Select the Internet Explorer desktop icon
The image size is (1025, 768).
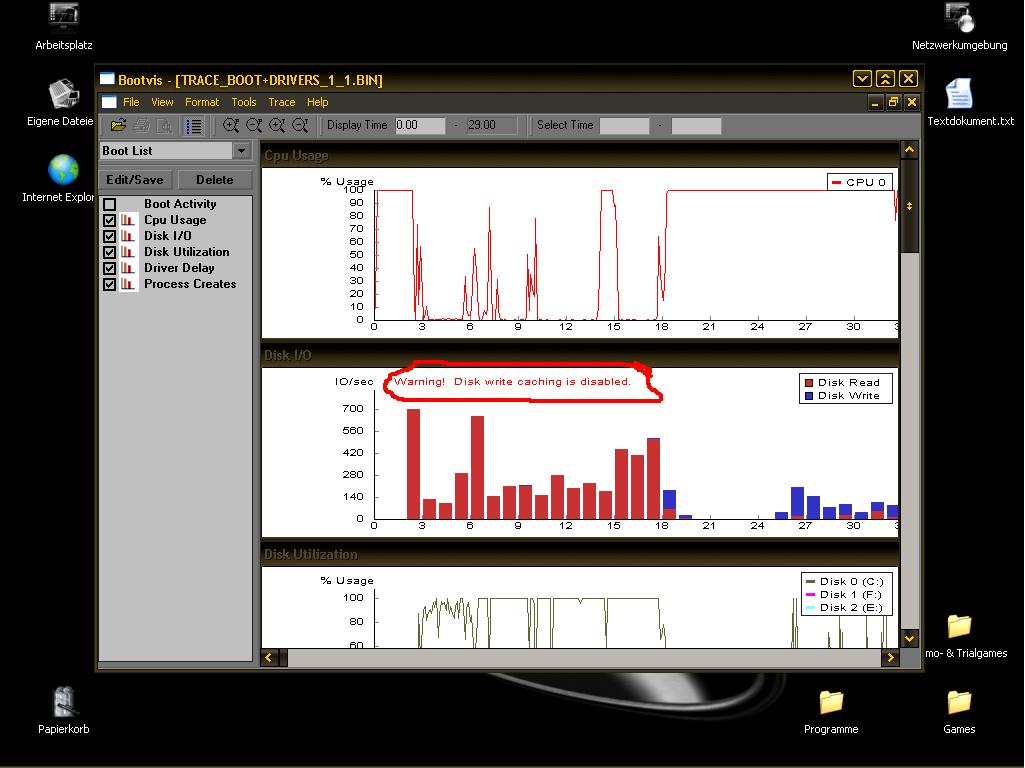point(63,171)
